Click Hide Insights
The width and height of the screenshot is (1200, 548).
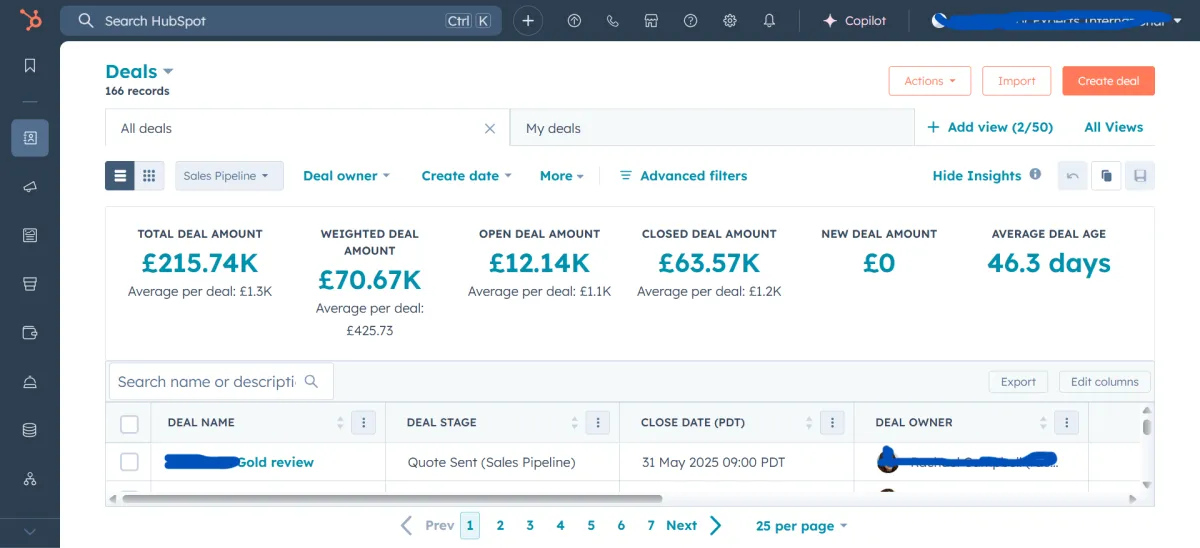(x=977, y=175)
